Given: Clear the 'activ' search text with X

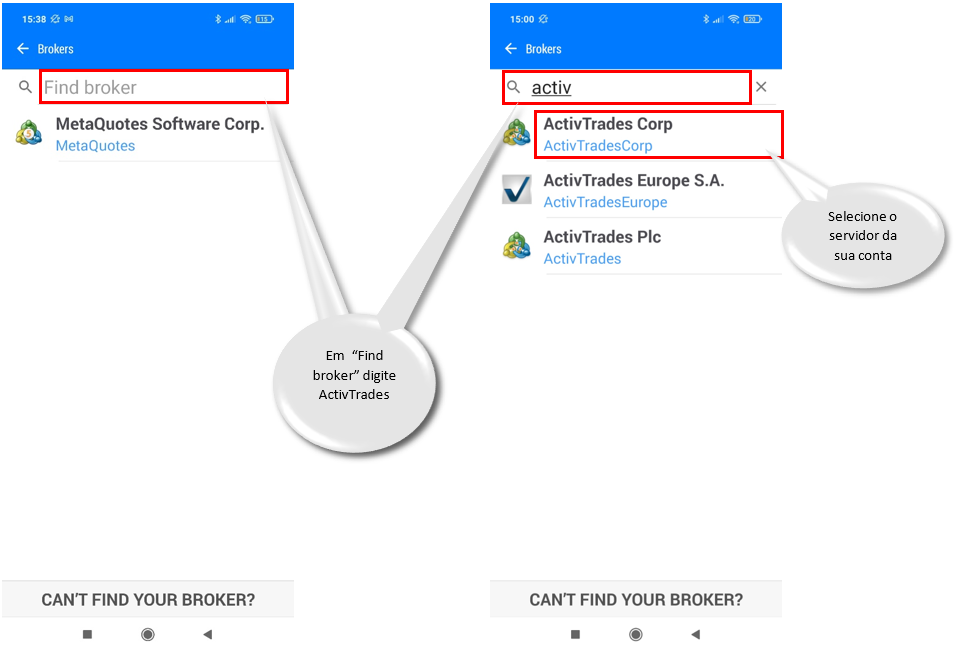Looking at the screenshot, I should [x=761, y=87].
